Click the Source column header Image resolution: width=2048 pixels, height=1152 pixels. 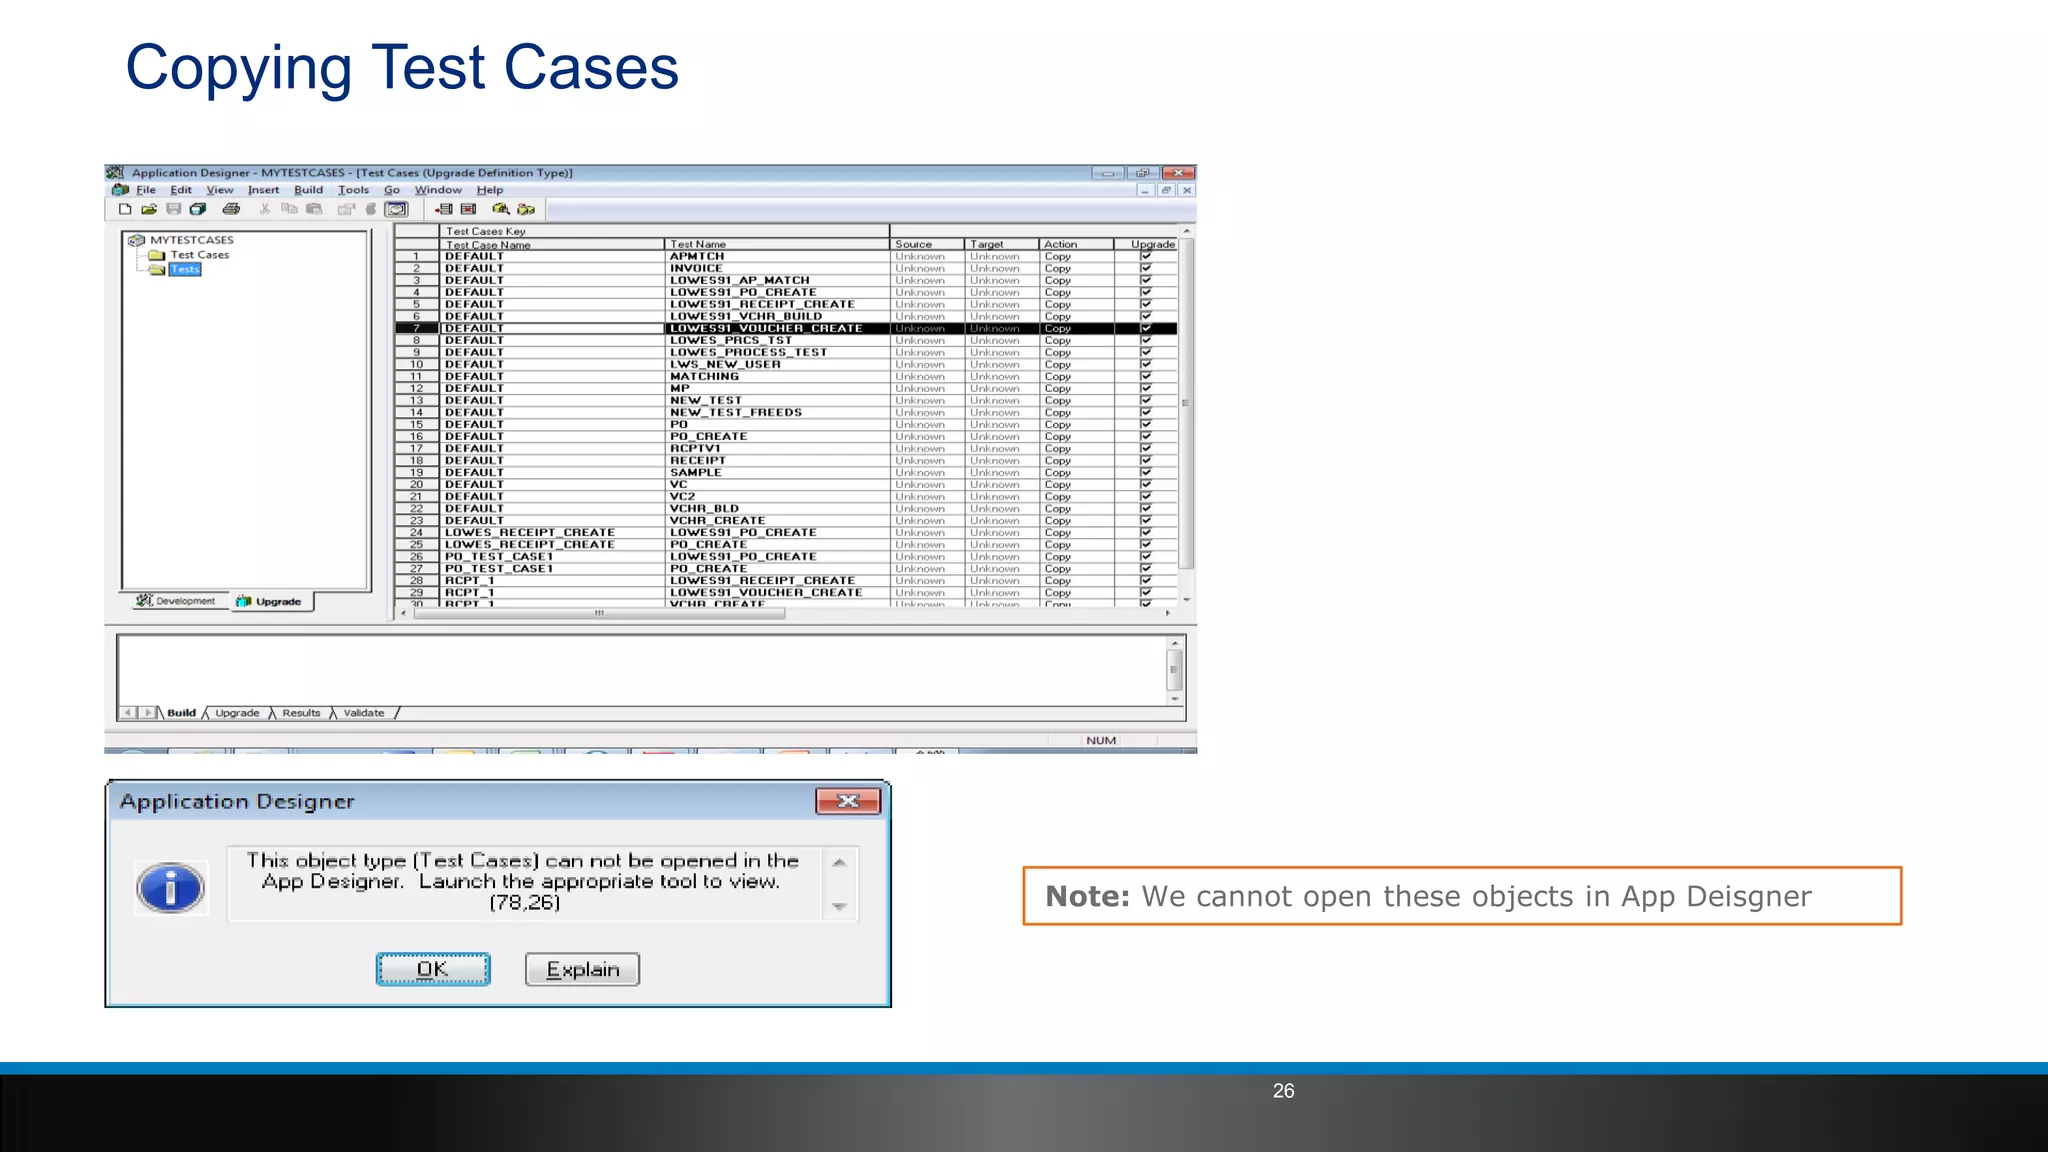pyautogui.click(x=927, y=244)
